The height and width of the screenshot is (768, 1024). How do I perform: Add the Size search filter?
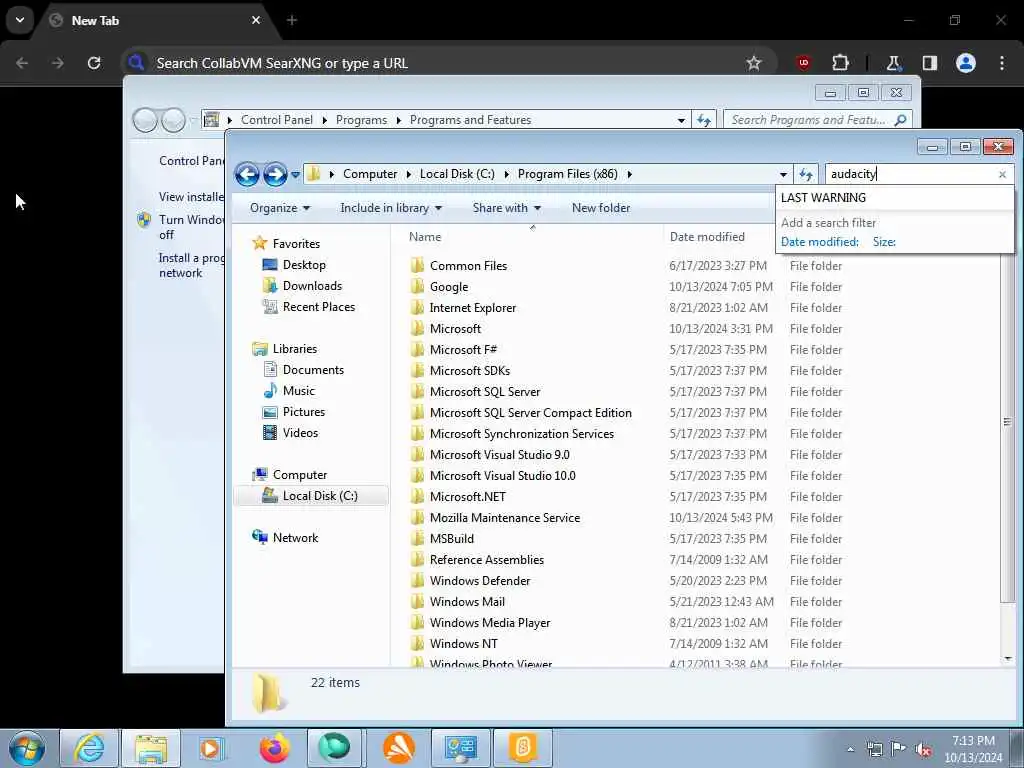[x=884, y=242]
